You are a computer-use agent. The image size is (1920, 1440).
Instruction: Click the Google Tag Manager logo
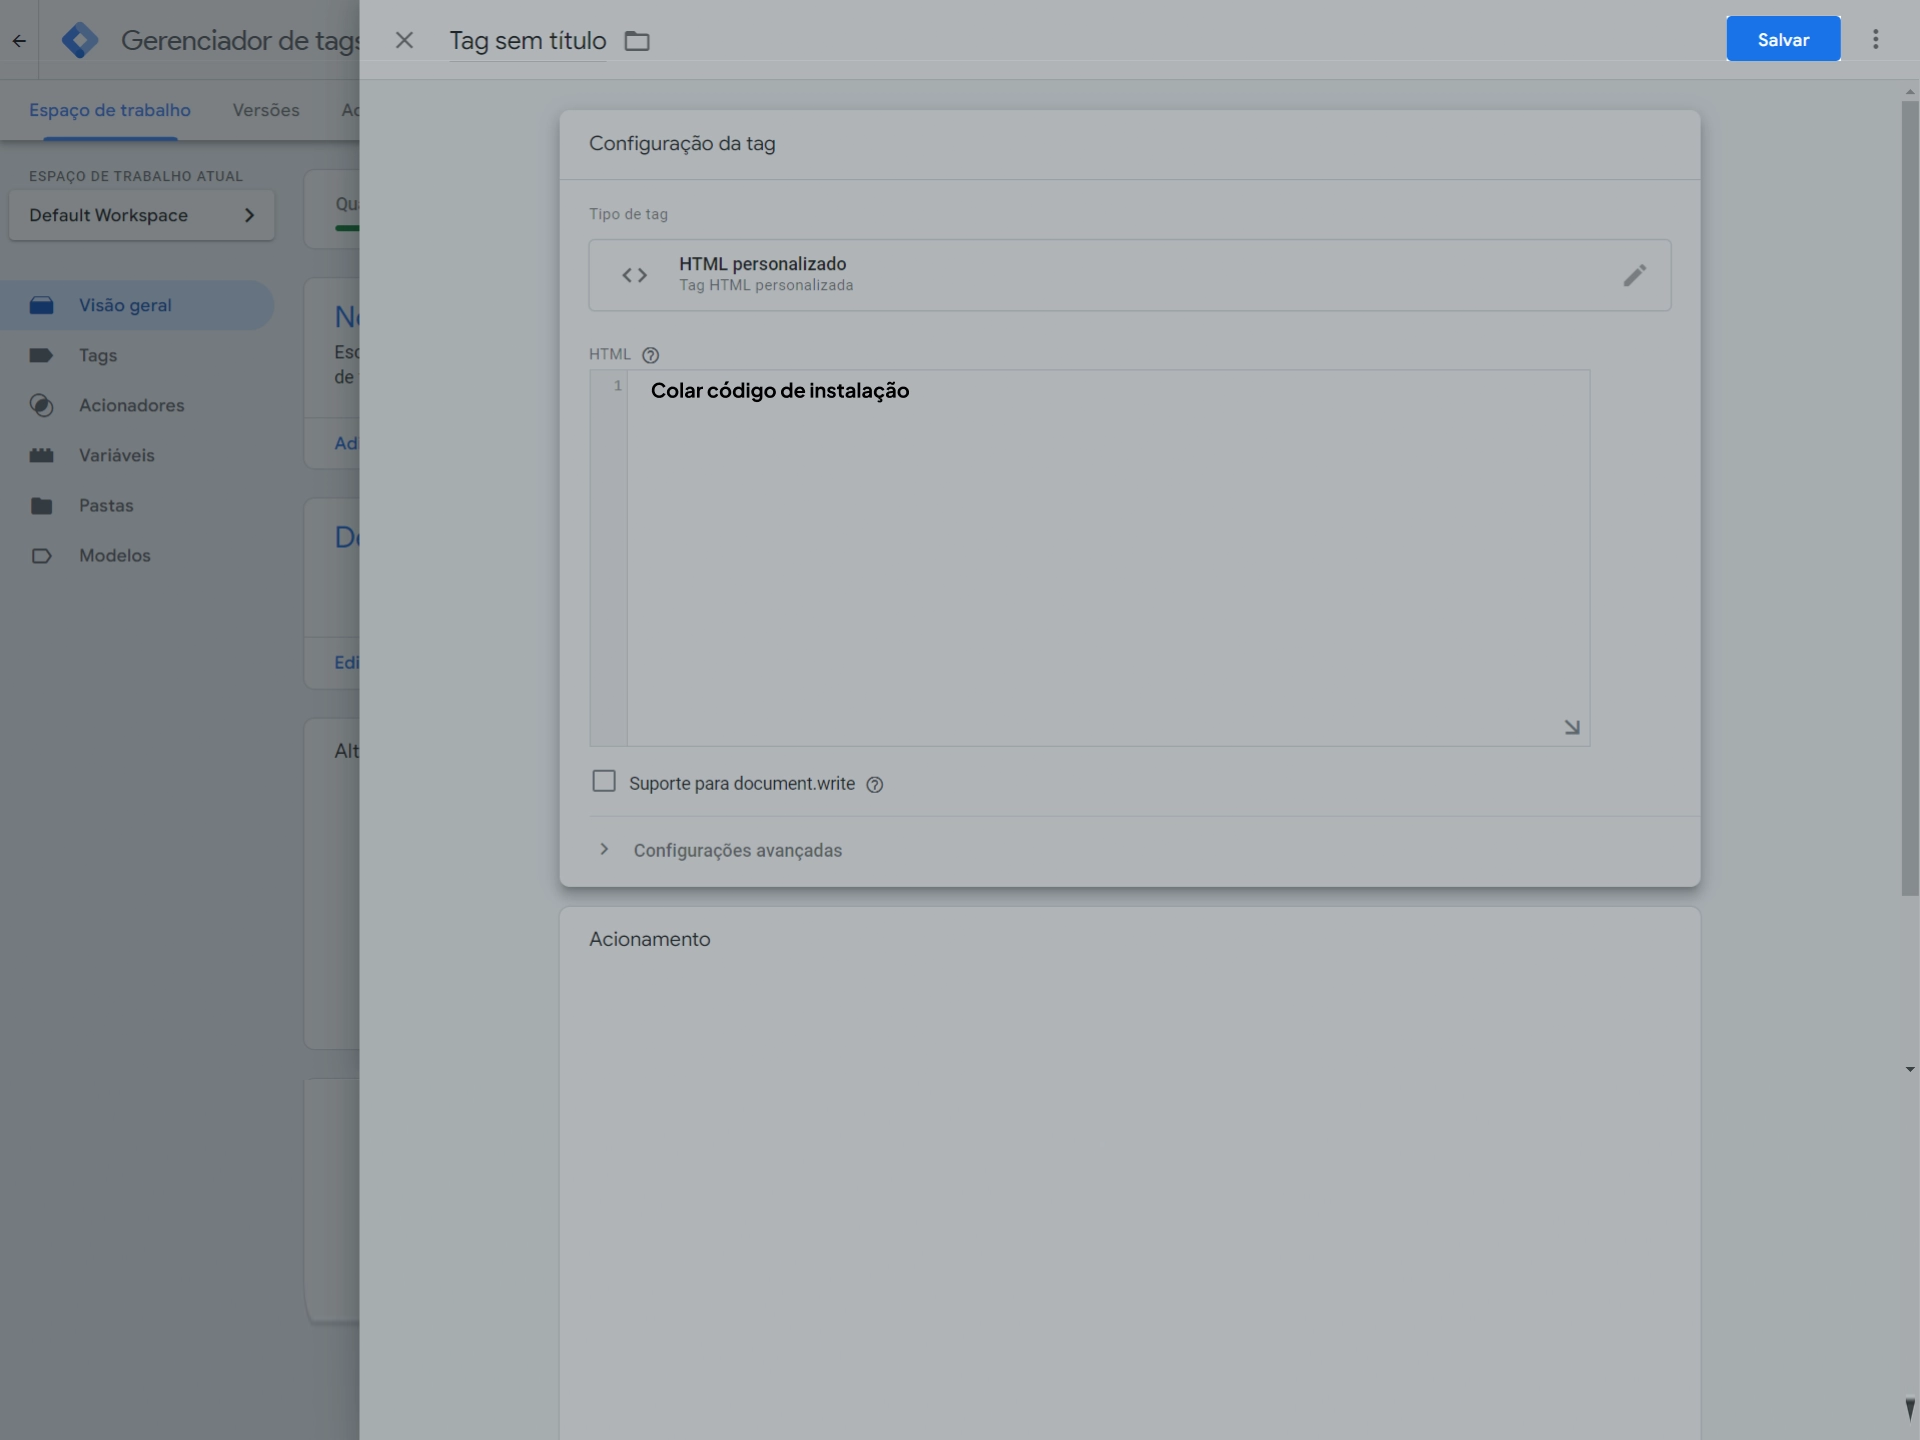click(x=80, y=40)
